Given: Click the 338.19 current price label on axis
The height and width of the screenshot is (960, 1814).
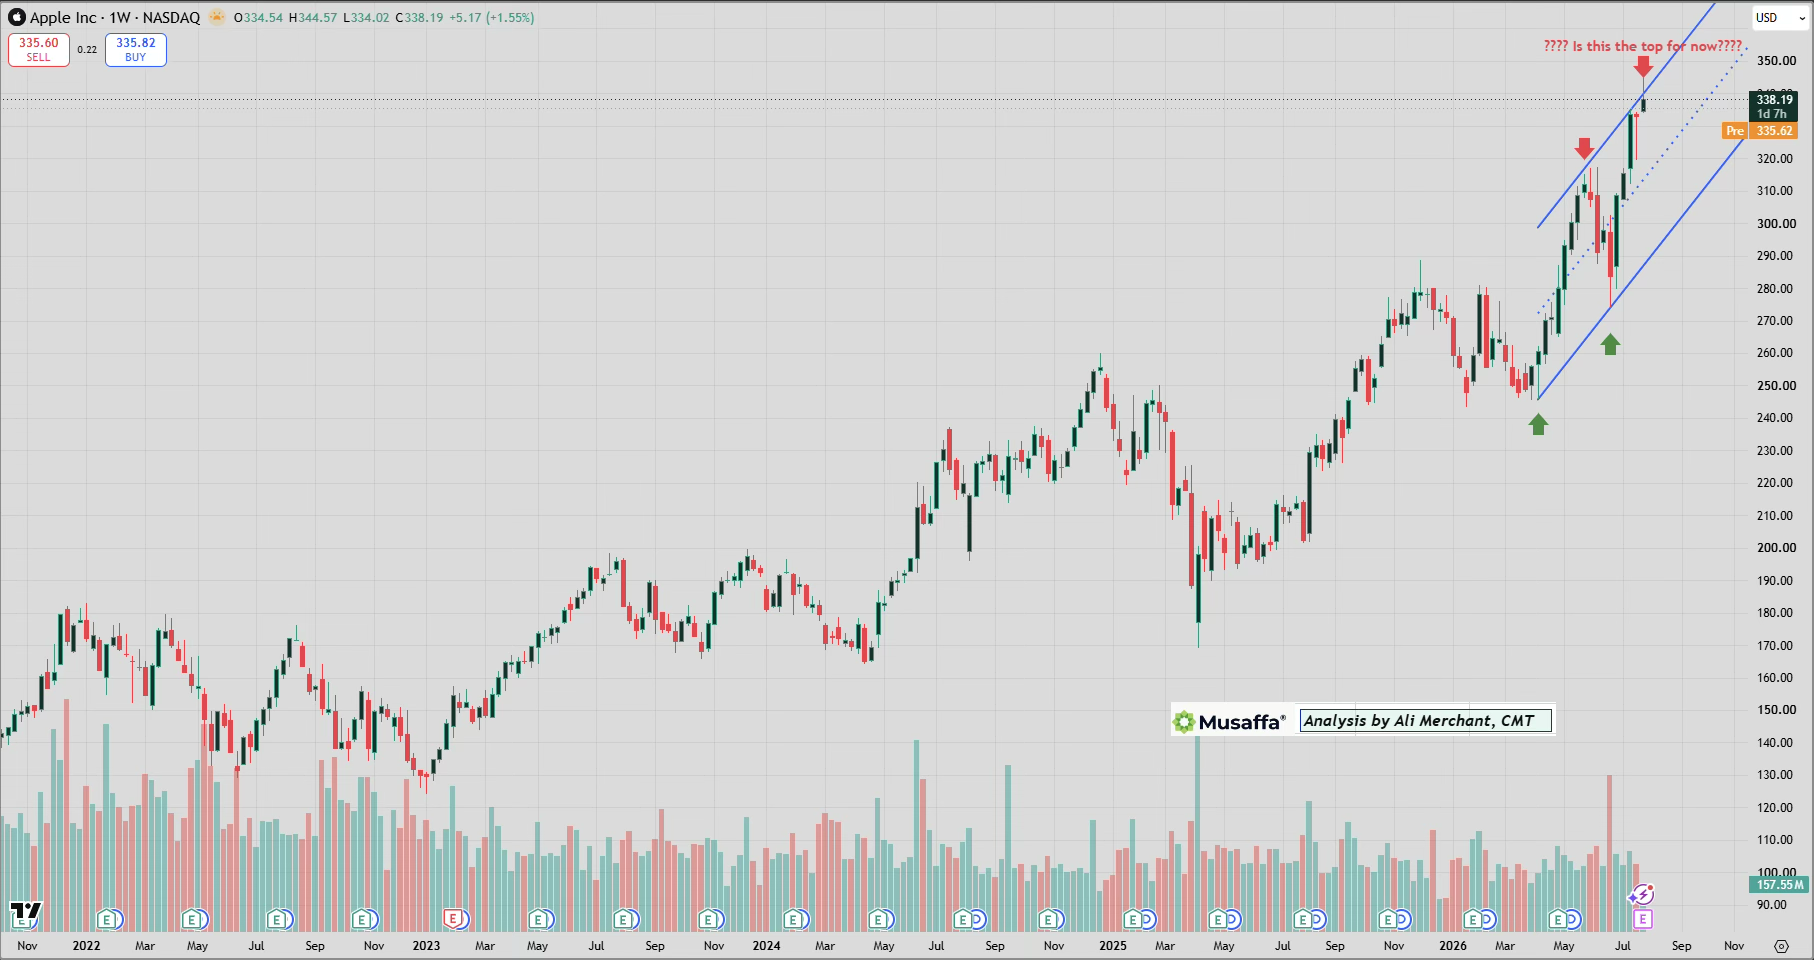Looking at the screenshot, I should 1774,106.
